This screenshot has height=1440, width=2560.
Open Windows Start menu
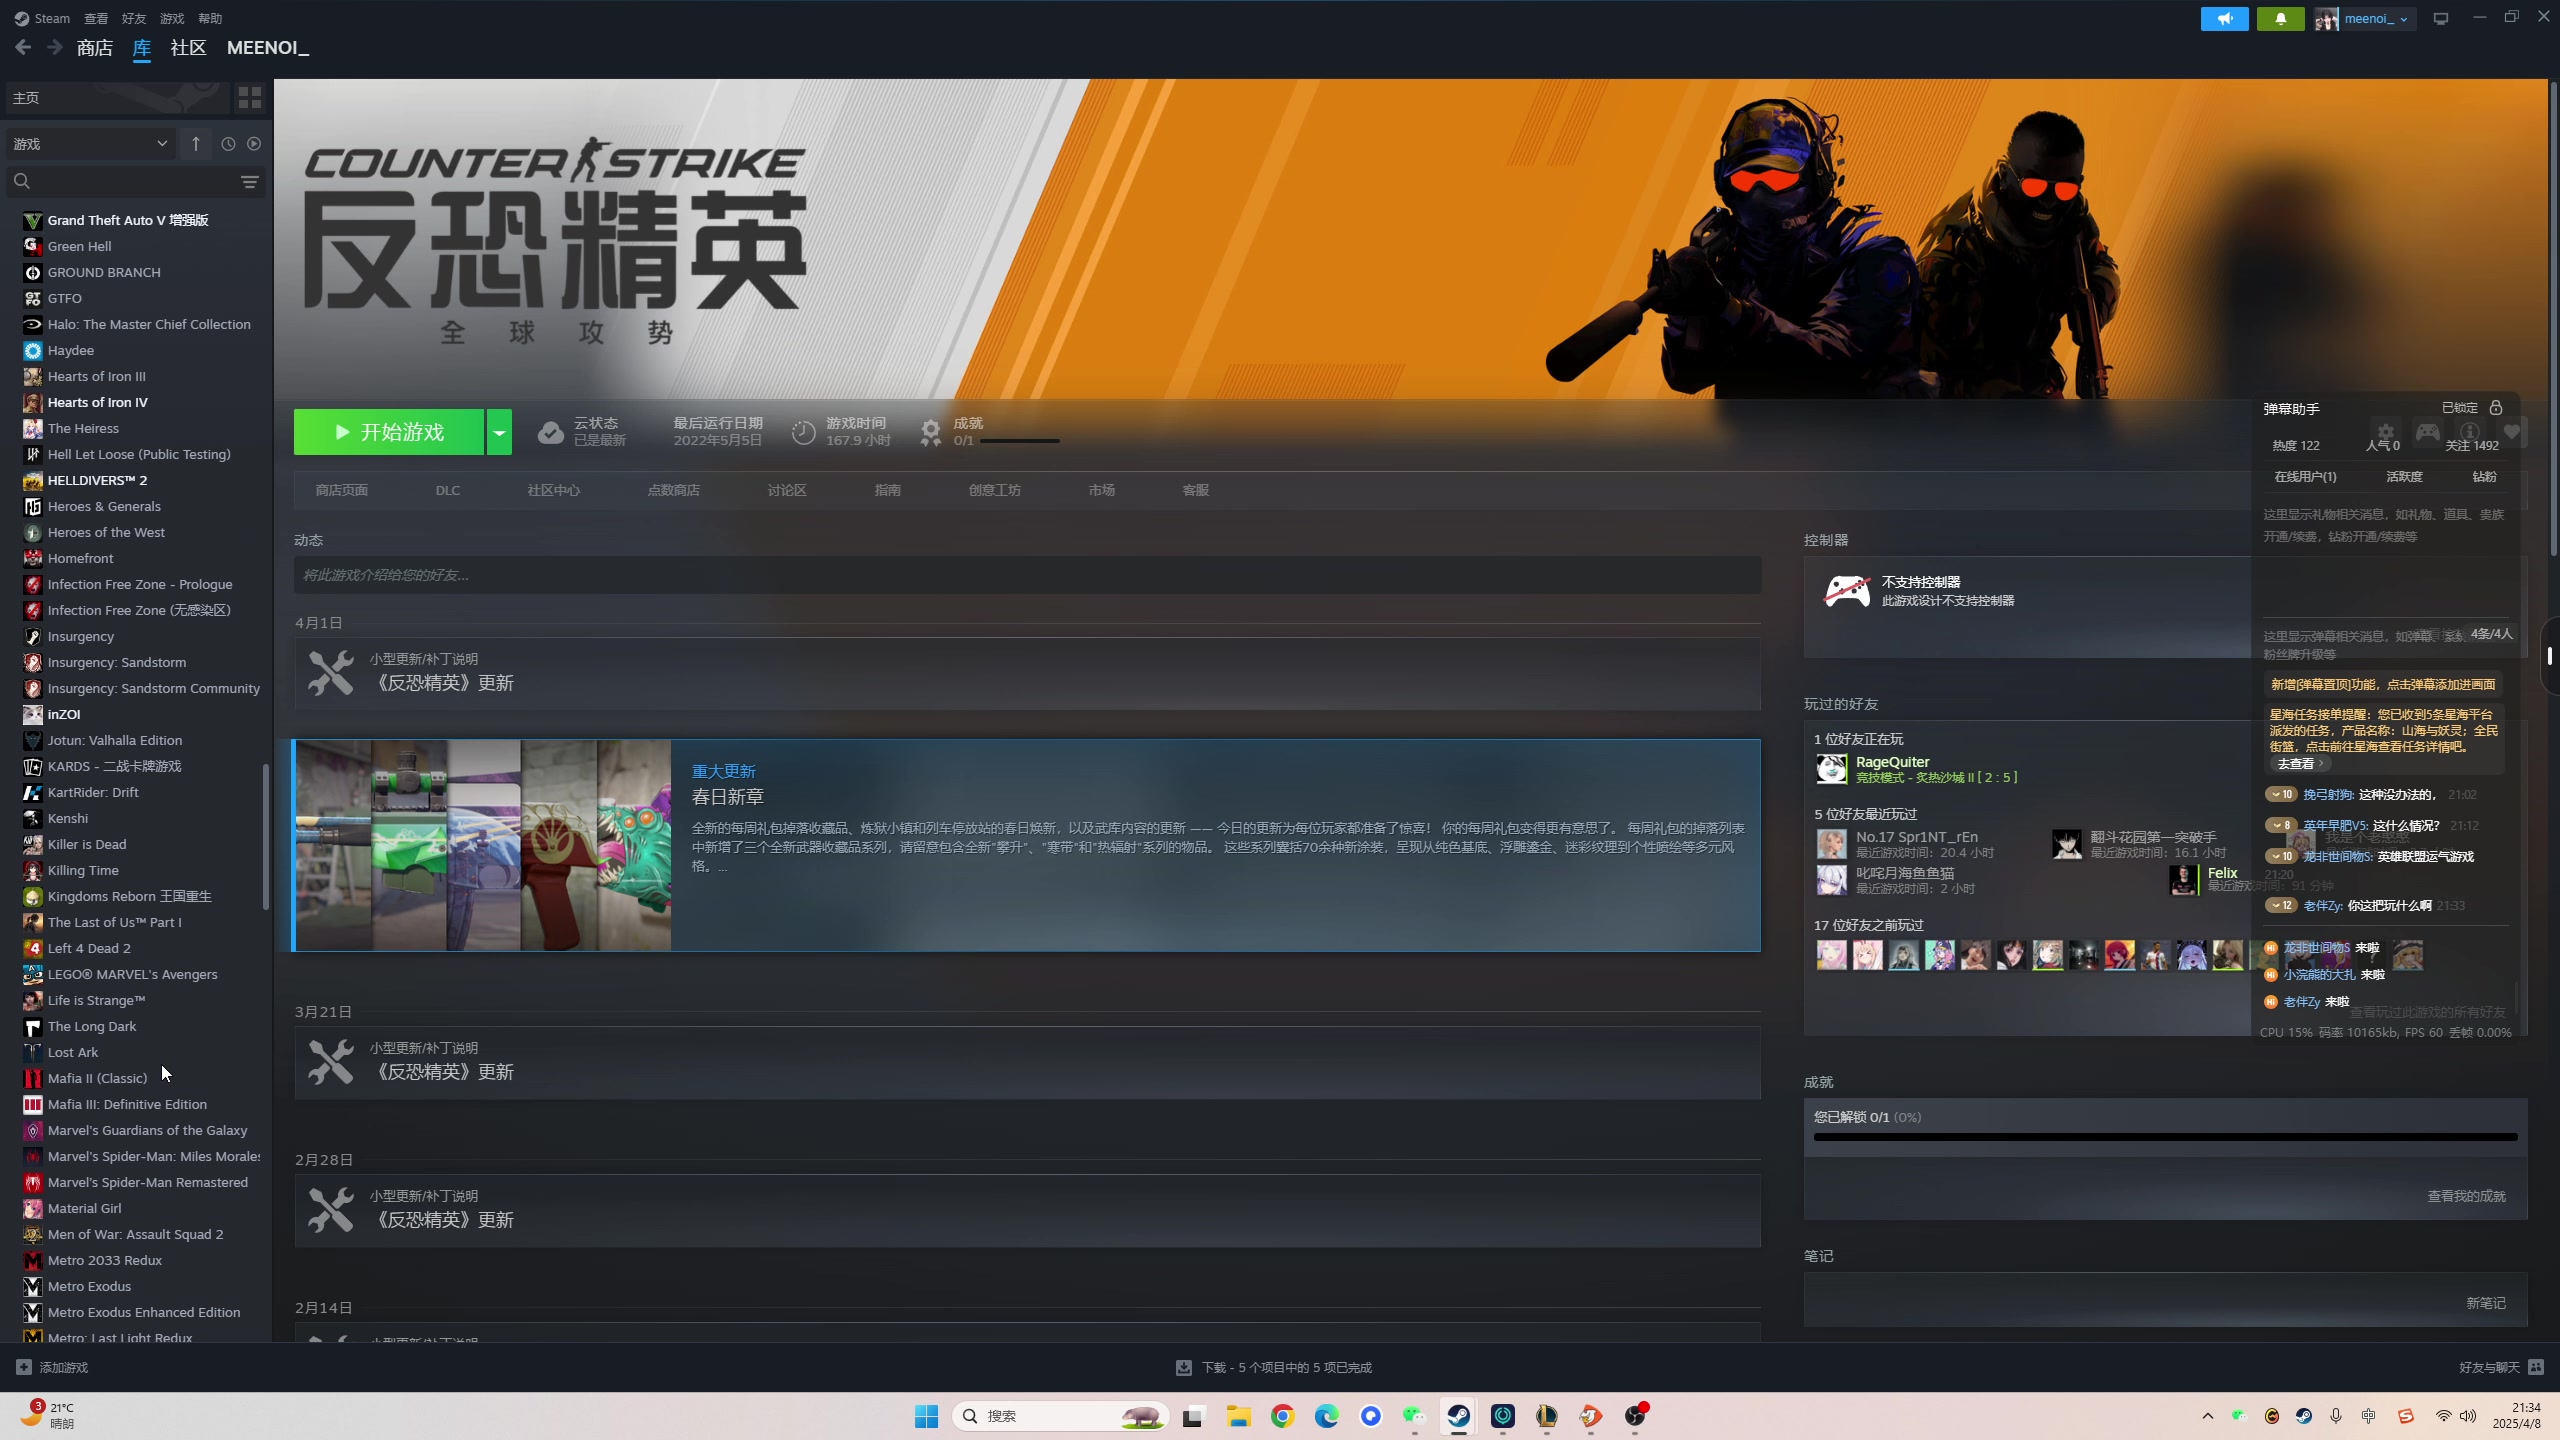926,1416
